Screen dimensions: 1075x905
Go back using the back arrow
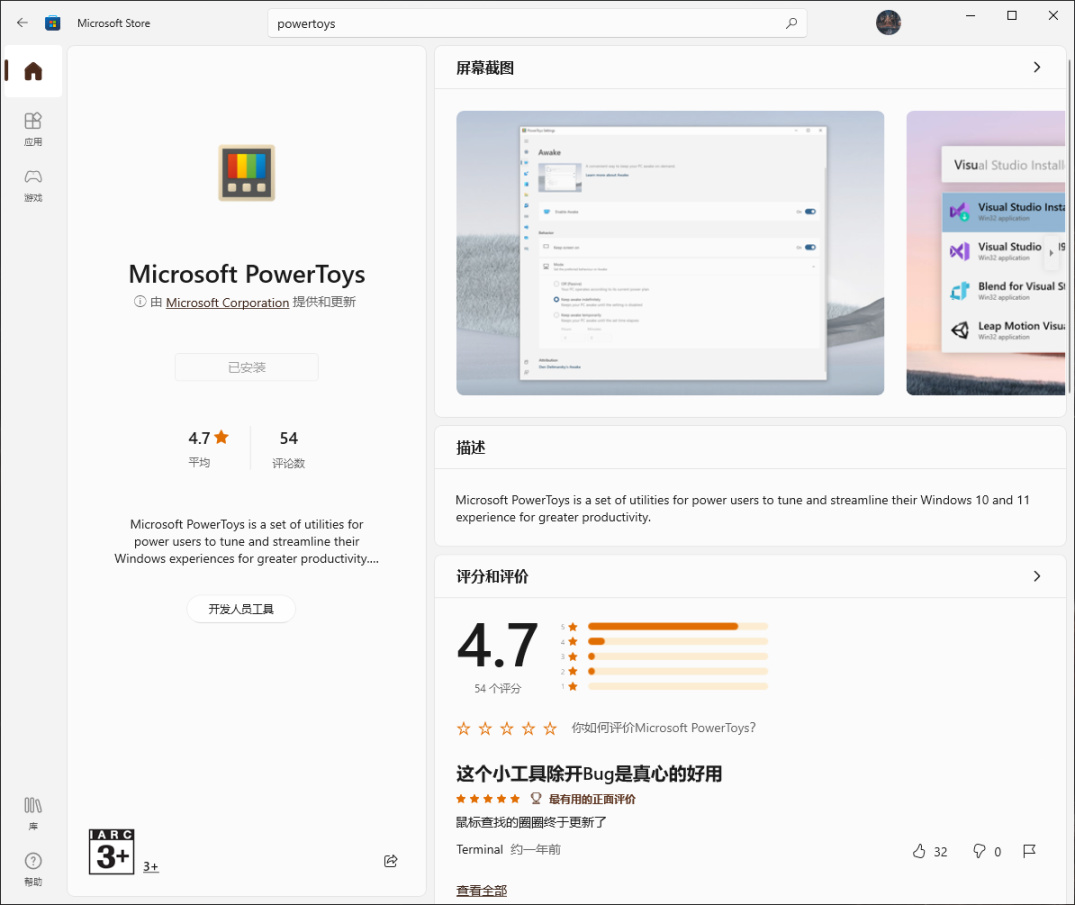pyautogui.click(x=22, y=23)
